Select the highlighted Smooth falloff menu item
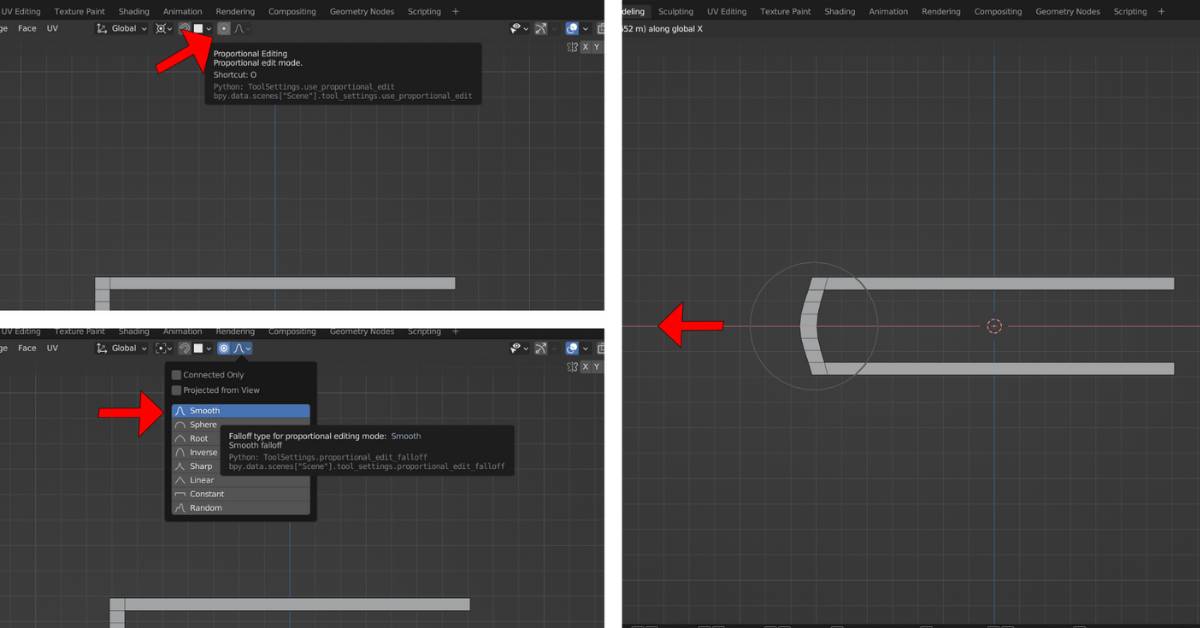This screenshot has height=628, width=1200. [x=240, y=411]
